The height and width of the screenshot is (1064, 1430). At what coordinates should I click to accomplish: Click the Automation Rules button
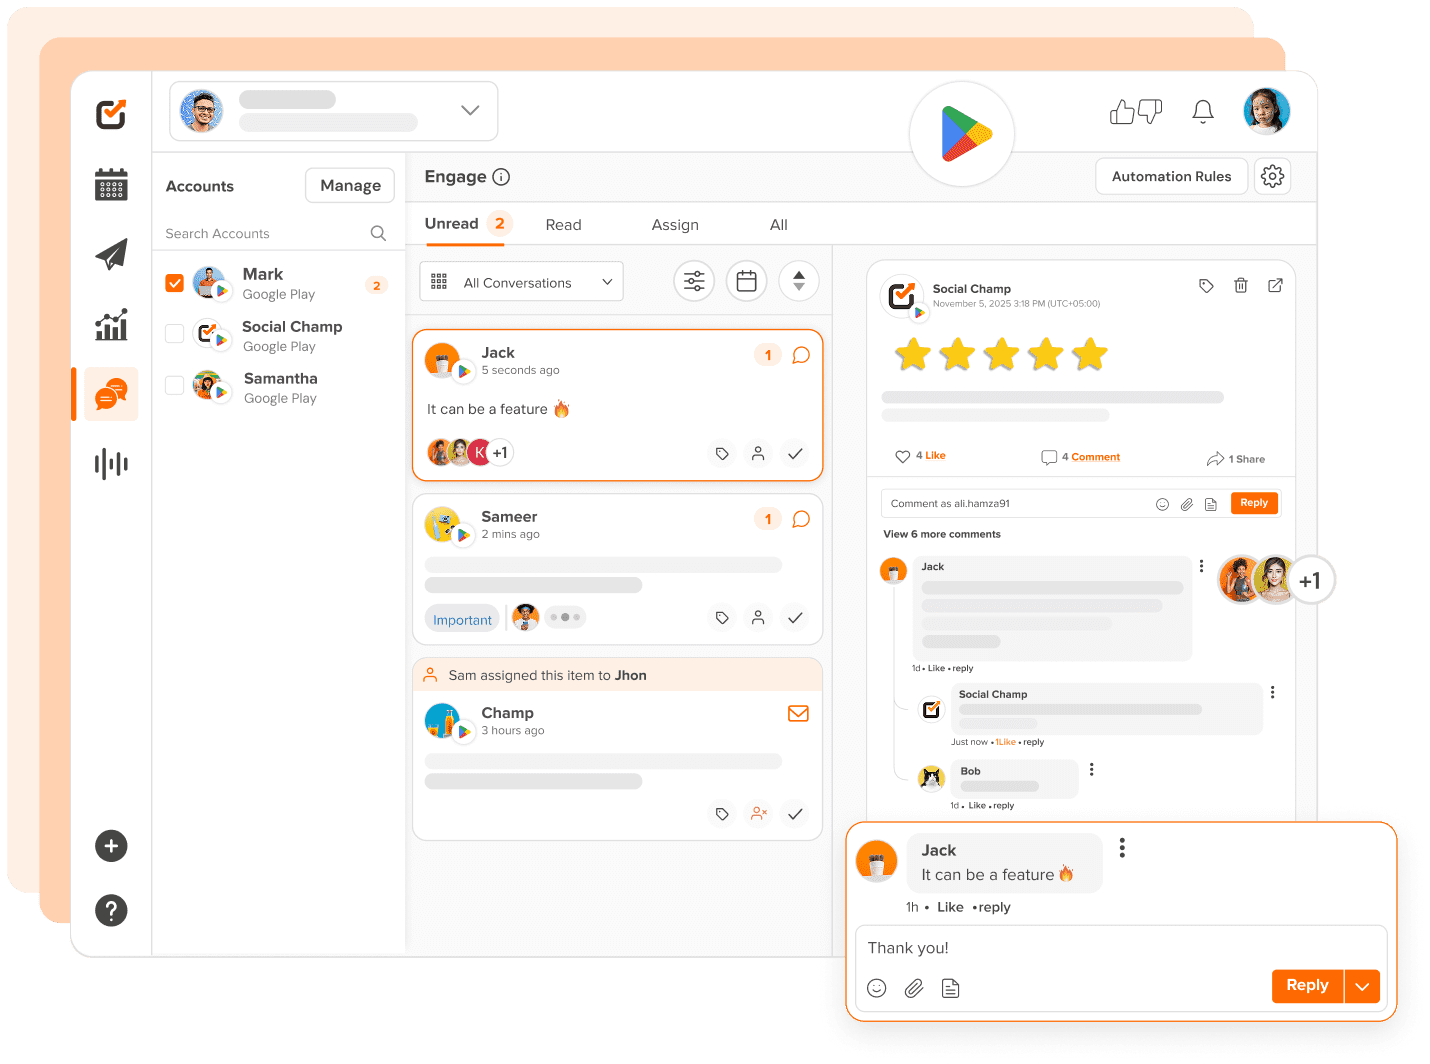coord(1171,176)
